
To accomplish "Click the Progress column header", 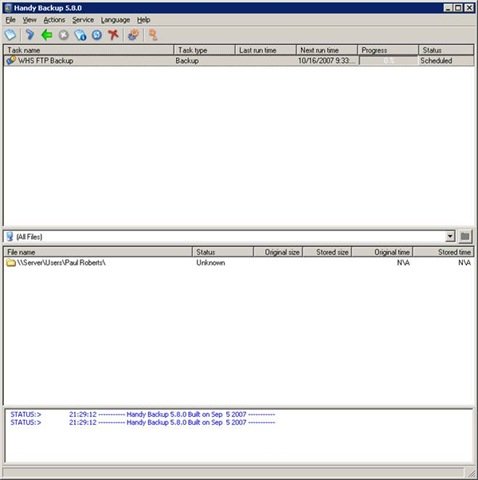I will tap(388, 50).
